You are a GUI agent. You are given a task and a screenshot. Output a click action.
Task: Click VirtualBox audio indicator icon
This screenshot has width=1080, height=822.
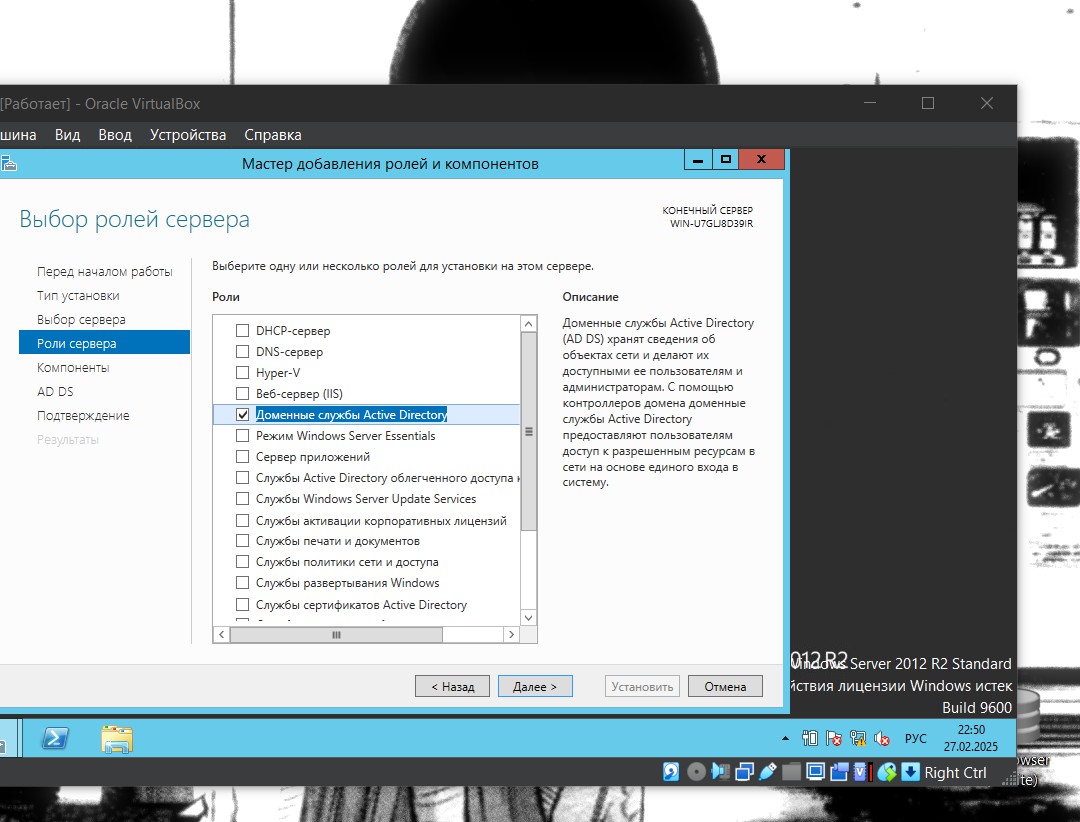720,772
